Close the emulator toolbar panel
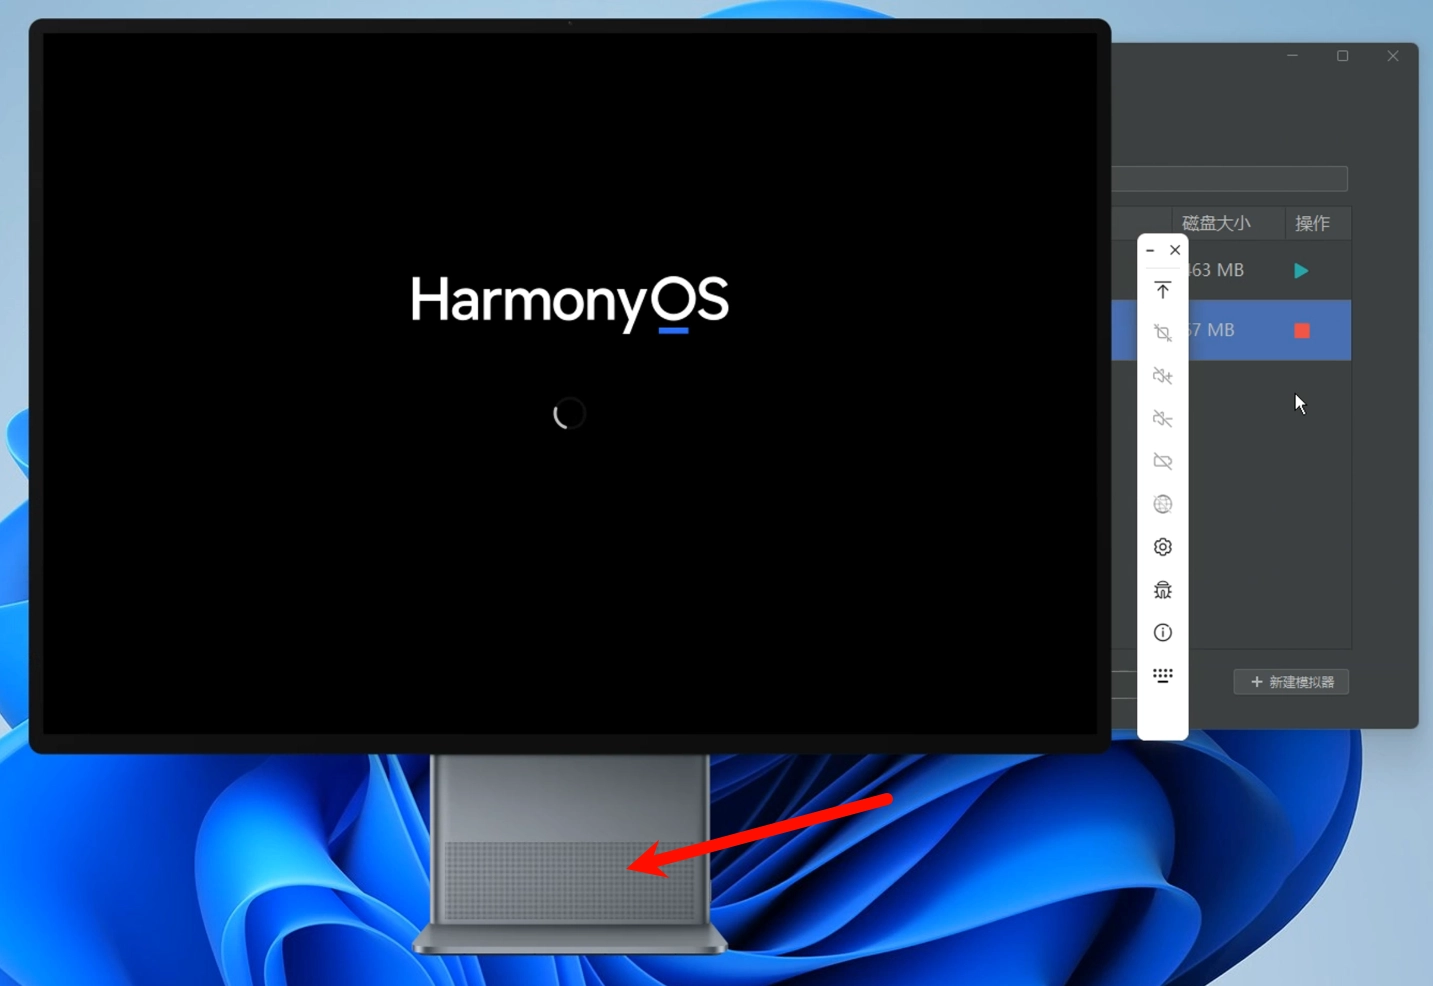The height and width of the screenshot is (986, 1433). coord(1175,250)
